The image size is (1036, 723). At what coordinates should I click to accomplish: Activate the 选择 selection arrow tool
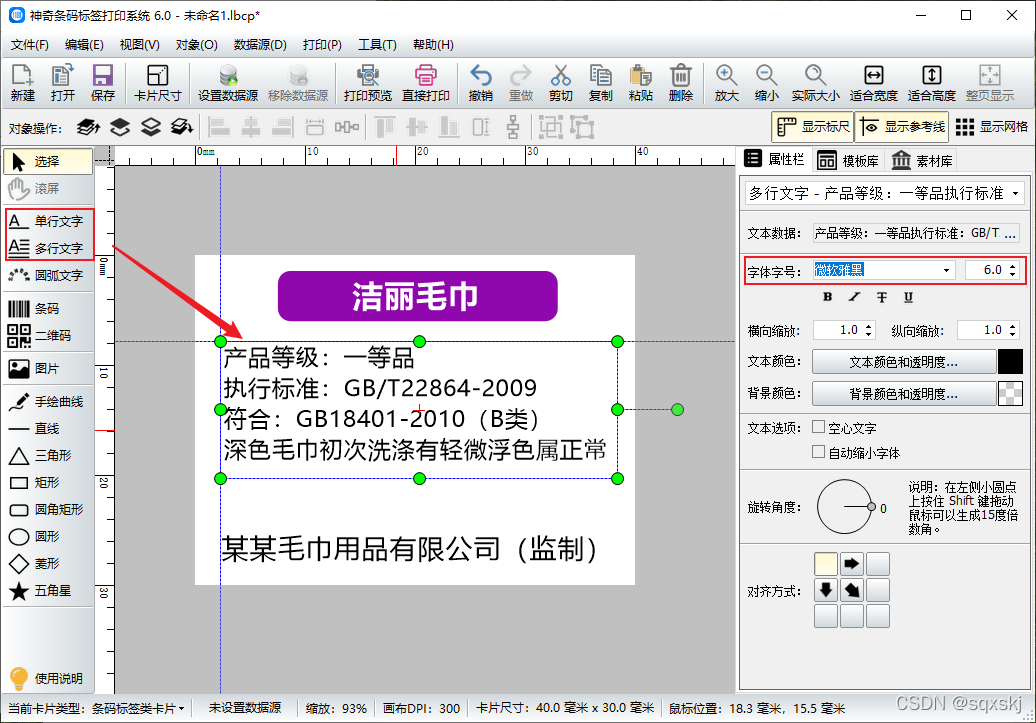point(48,161)
